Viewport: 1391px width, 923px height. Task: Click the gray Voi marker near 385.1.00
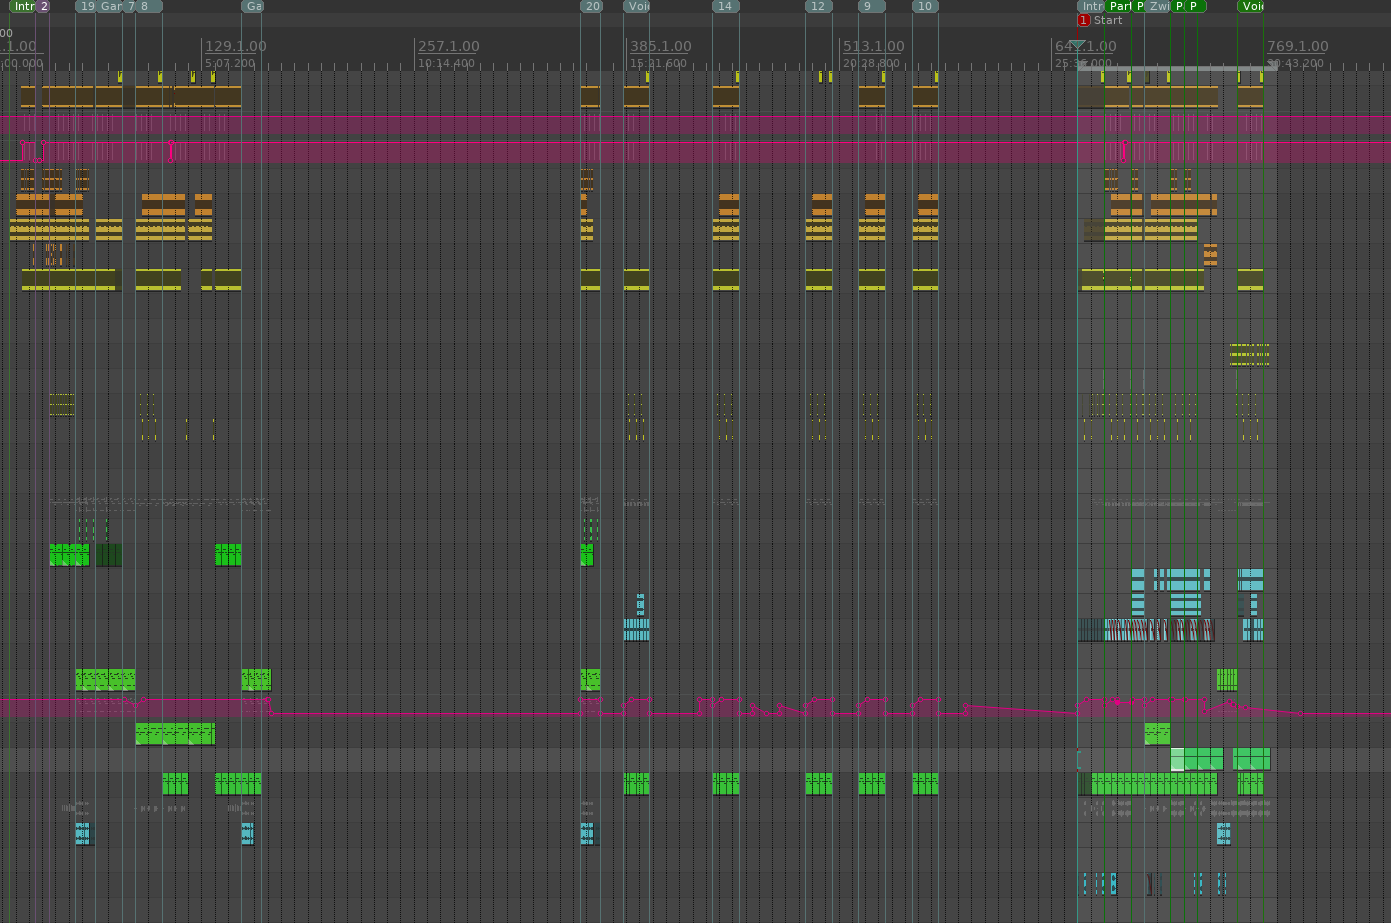637,6
